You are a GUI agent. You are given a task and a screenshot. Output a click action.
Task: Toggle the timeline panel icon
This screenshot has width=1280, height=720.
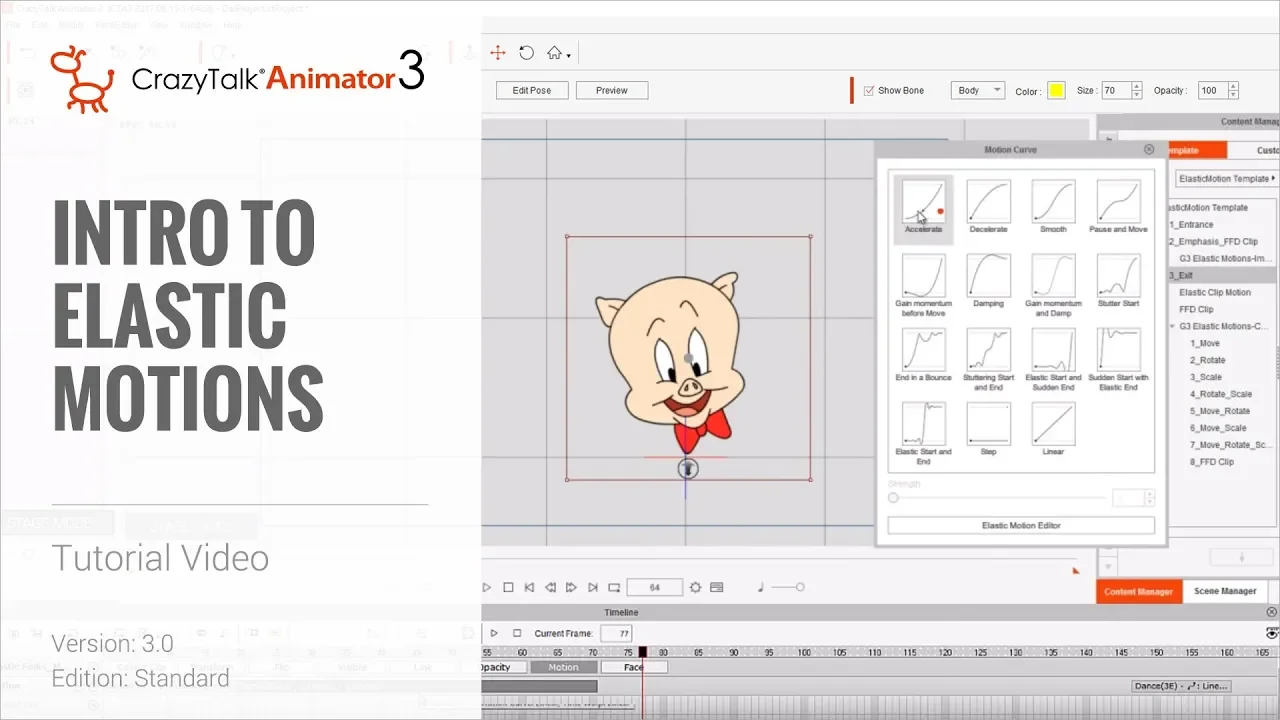[x=717, y=588]
